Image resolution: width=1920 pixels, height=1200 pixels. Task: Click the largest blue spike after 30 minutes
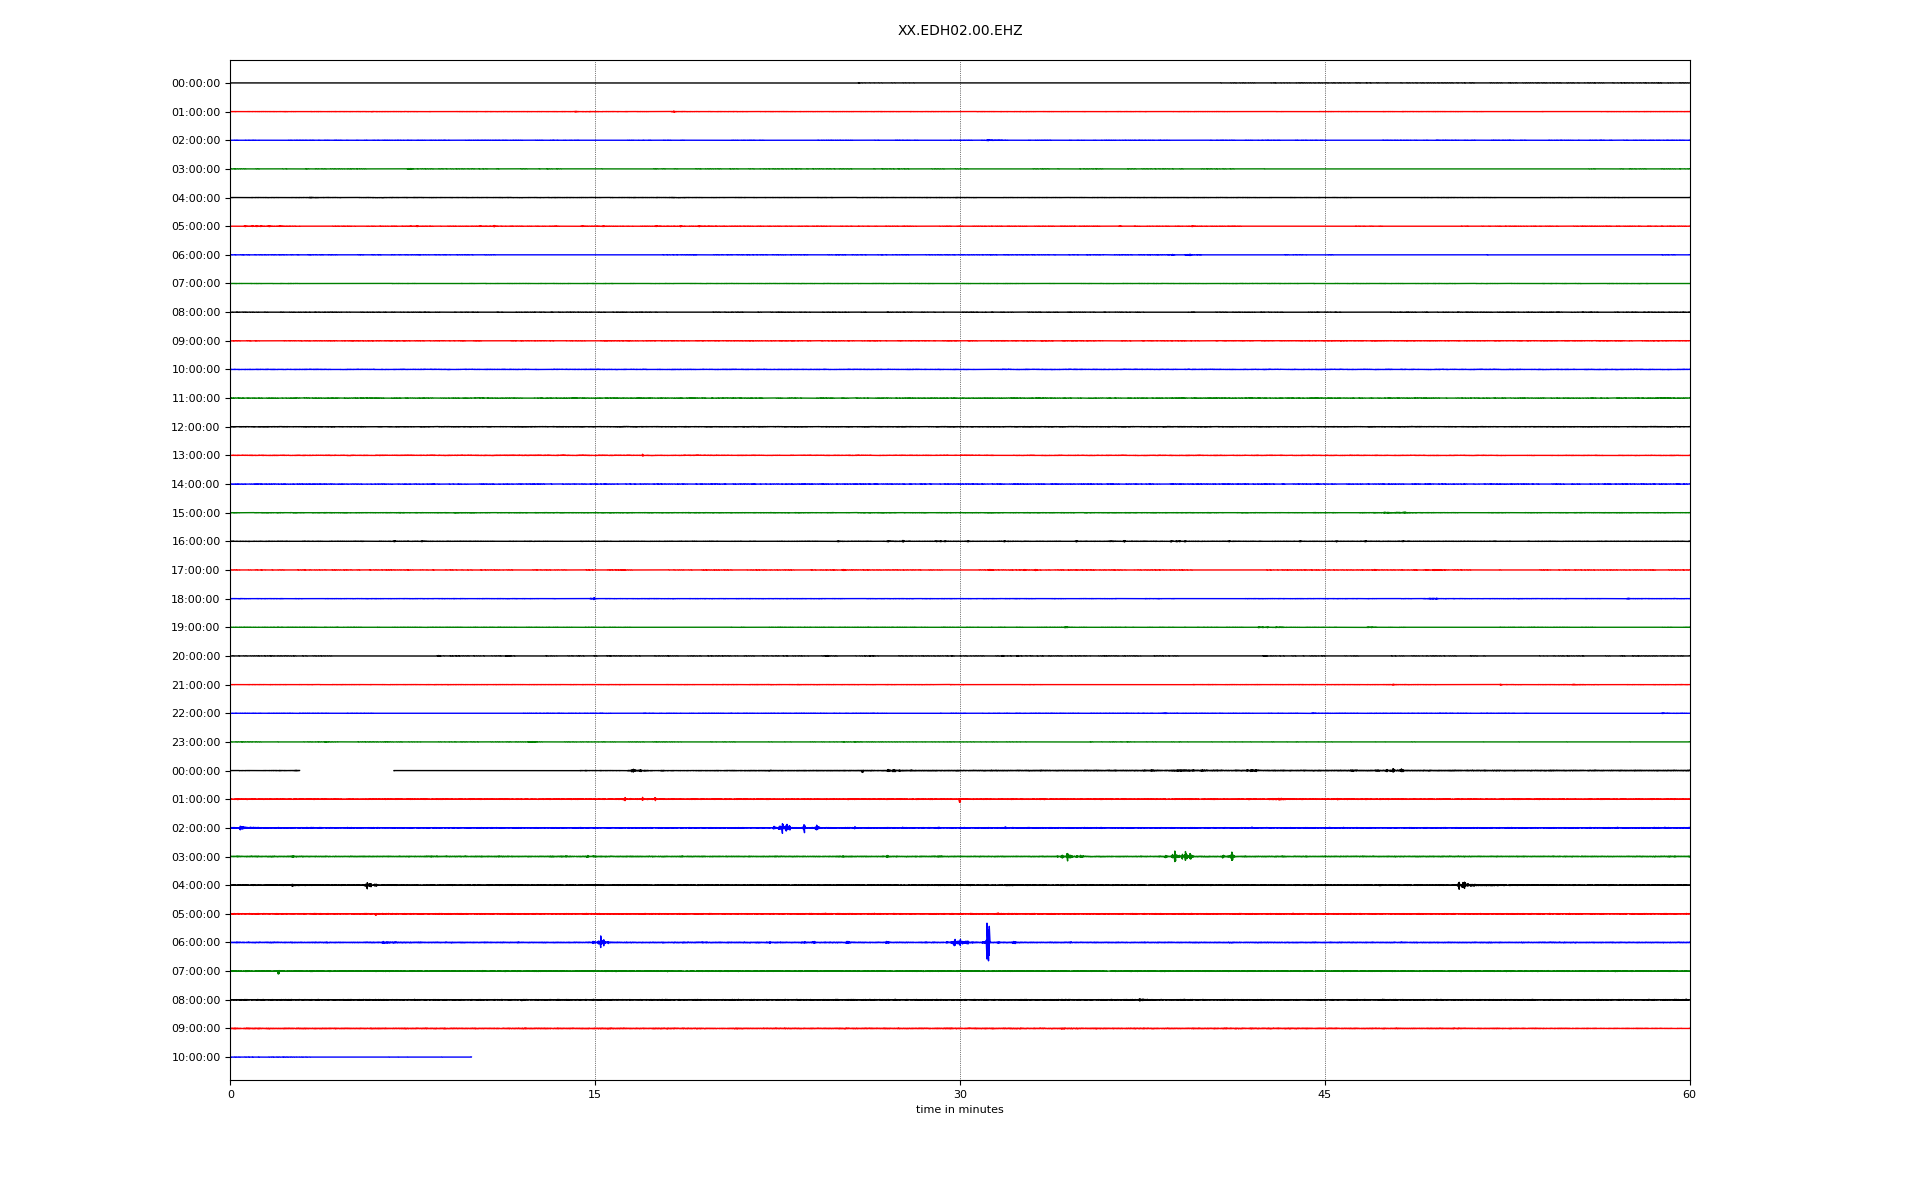coord(987,942)
